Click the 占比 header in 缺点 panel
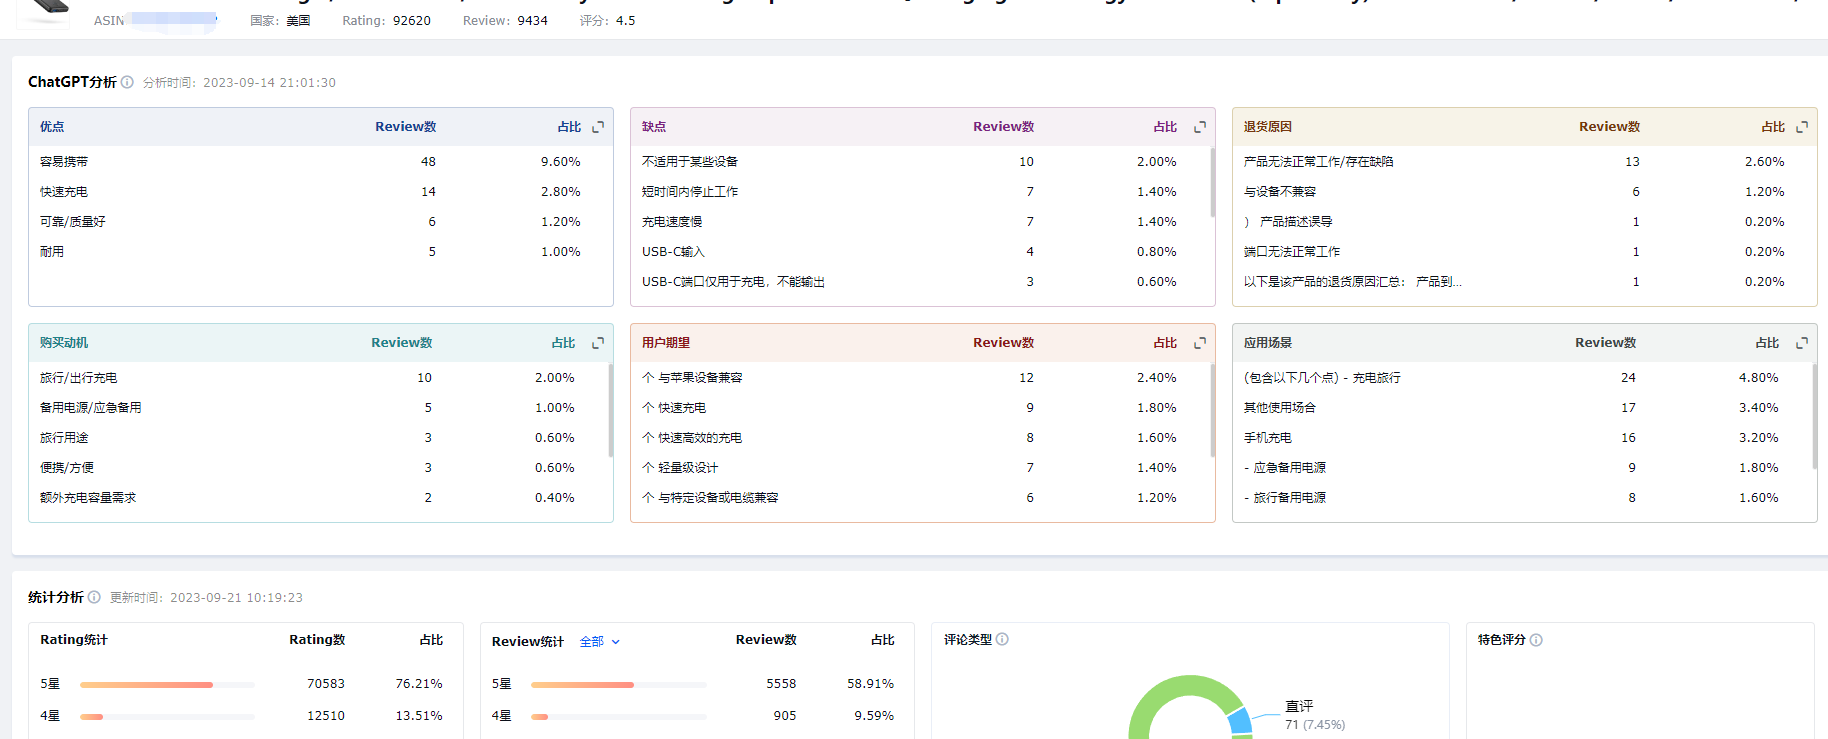Image resolution: width=1828 pixels, height=739 pixels. [1165, 127]
